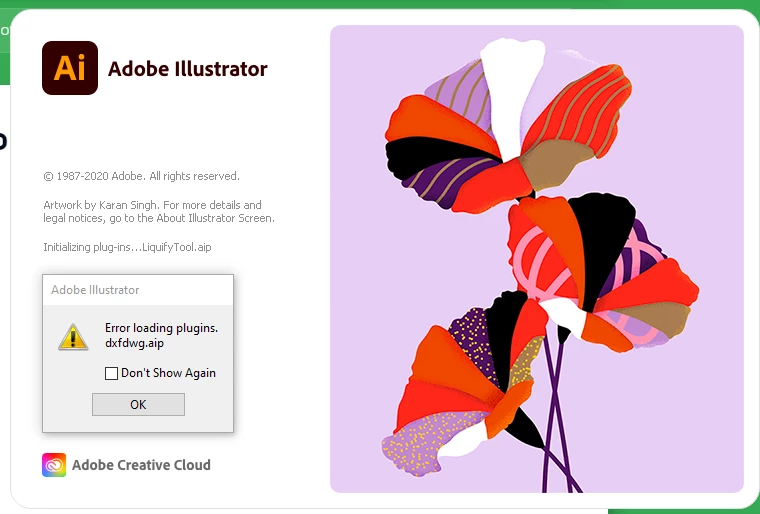Viewport: 760px width, 514px height.
Task: Click OK in the error dialog
Action: click(138, 404)
